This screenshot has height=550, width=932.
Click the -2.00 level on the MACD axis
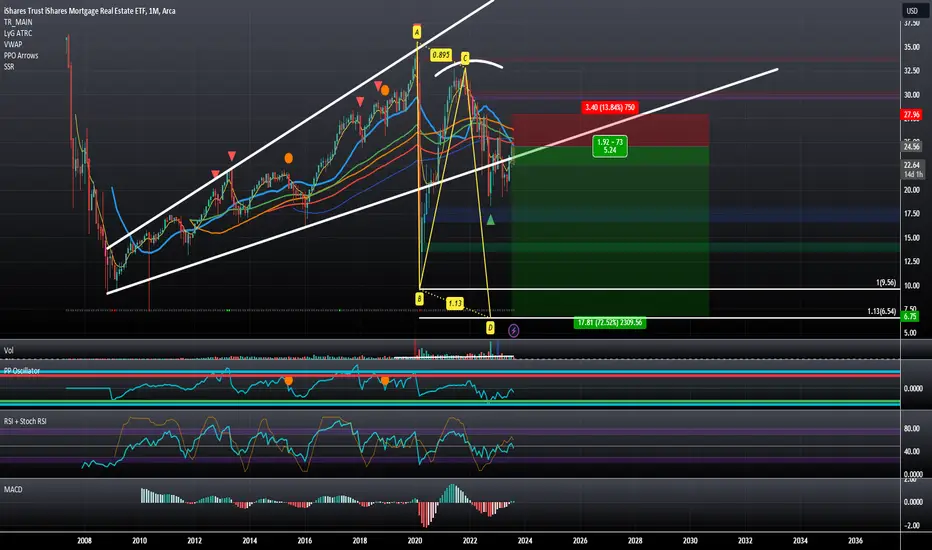pos(913,526)
